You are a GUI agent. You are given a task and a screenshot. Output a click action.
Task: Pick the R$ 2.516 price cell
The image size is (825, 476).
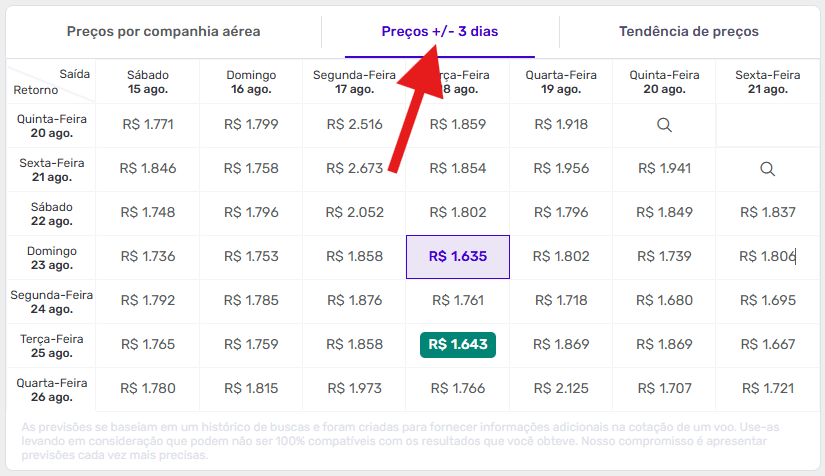354,125
